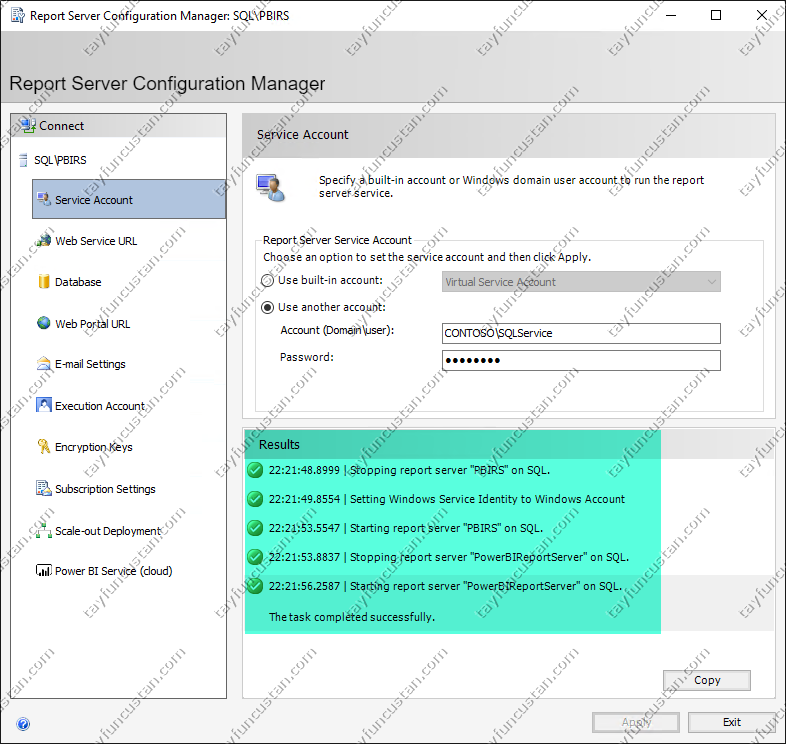The width and height of the screenshot is (786, 744).
Task: Open Execution Account page
Action: [99, 406]
